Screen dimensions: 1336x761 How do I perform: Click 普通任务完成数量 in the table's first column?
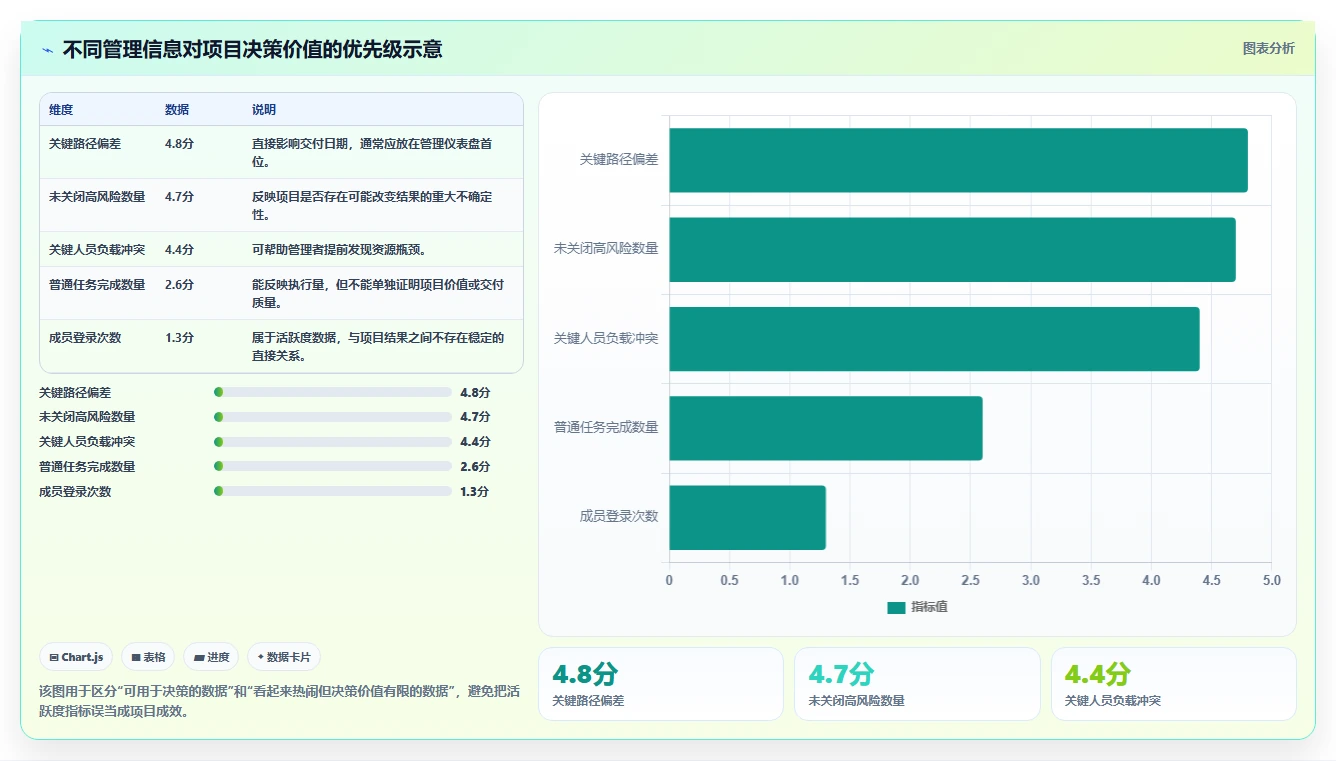tap(97, 285)
